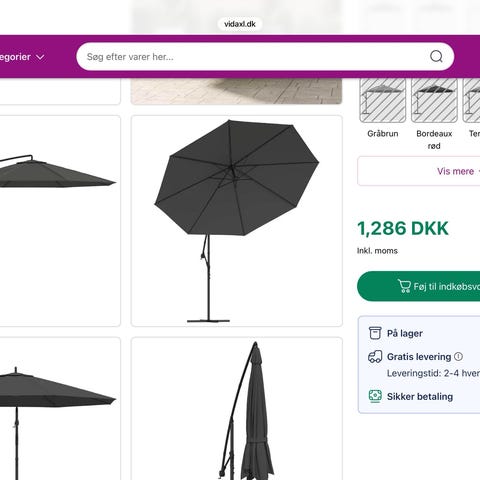480x480 pixels.
Task: Choose the partially visible third color swatch
Action: click(x=471, y=100)
